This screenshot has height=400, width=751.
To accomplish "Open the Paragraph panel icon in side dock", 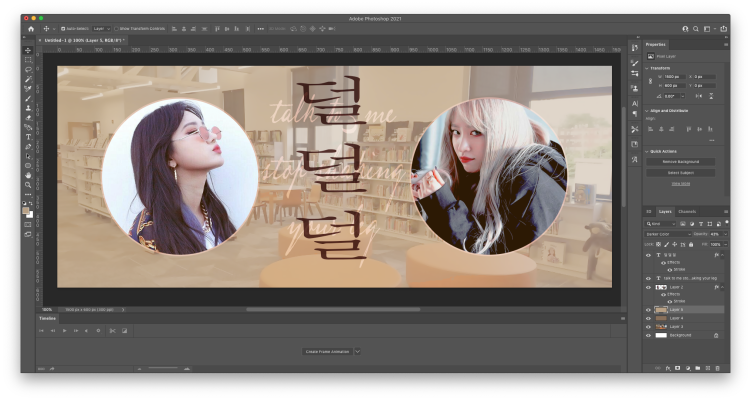I will click(x=635, y=114).
